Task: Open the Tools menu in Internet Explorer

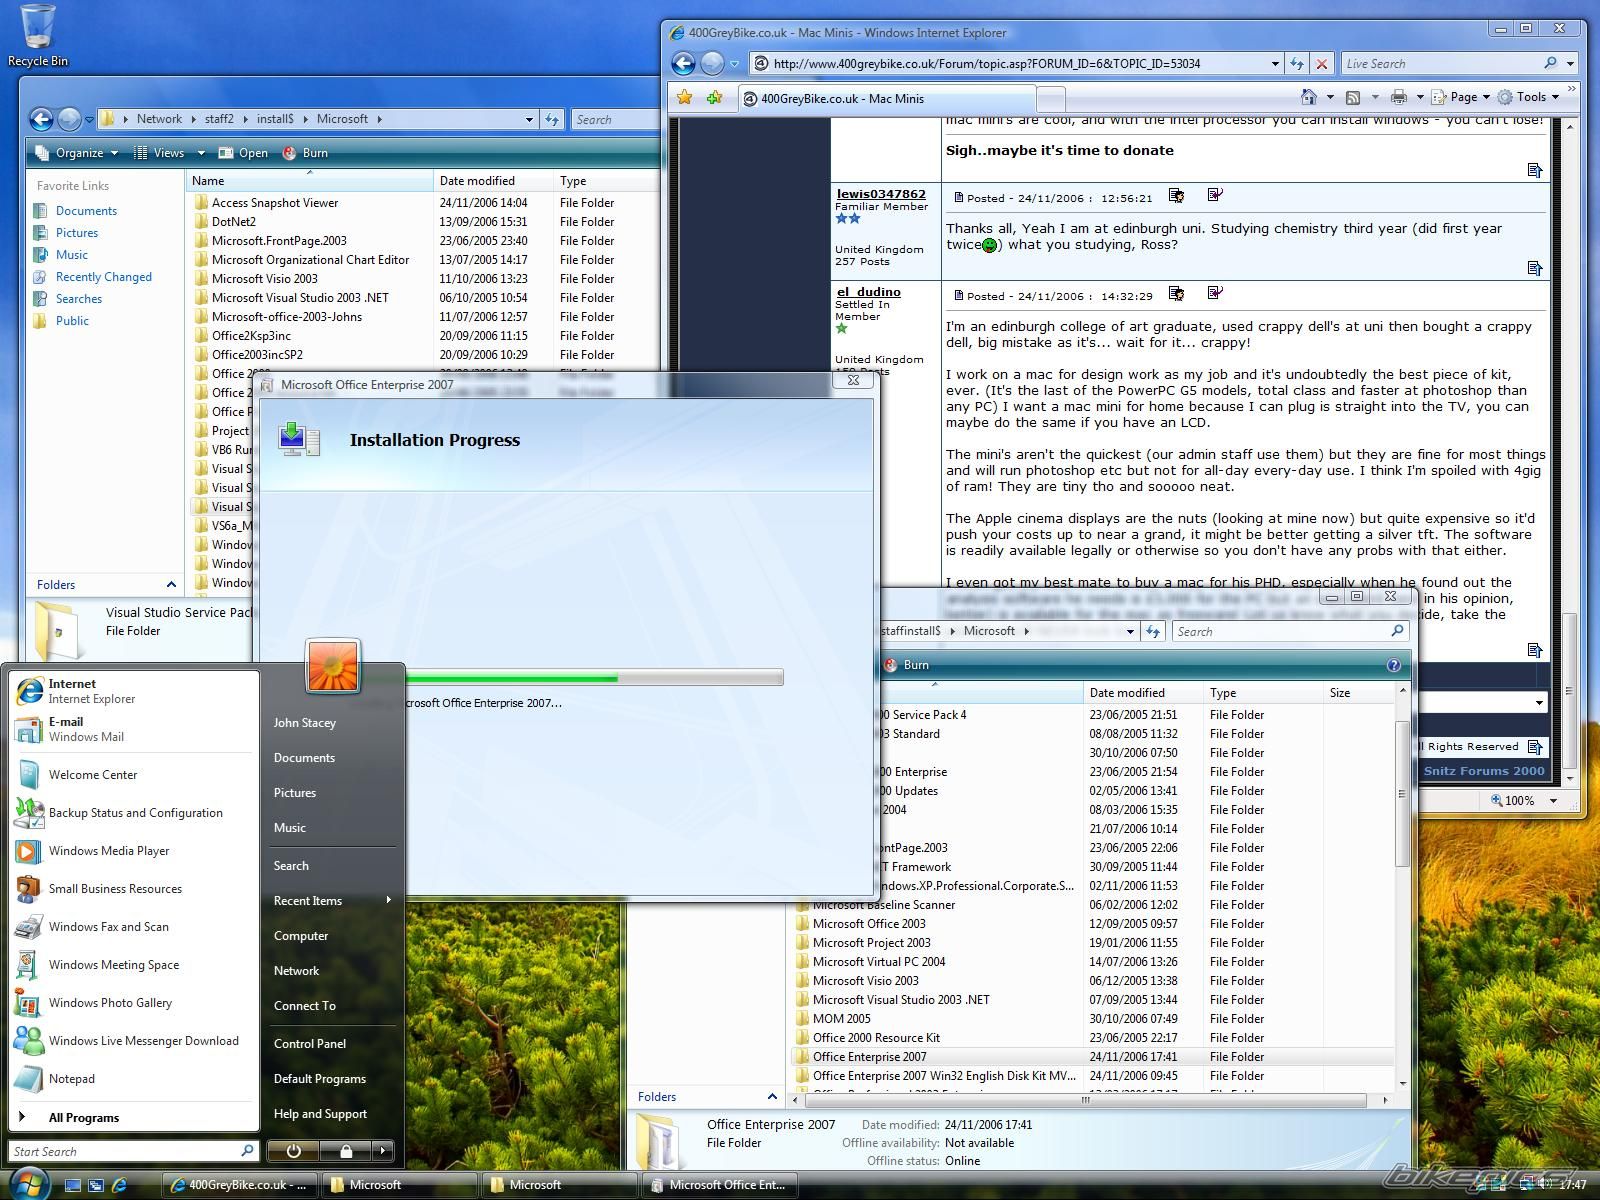Action: coord(1530,97)
